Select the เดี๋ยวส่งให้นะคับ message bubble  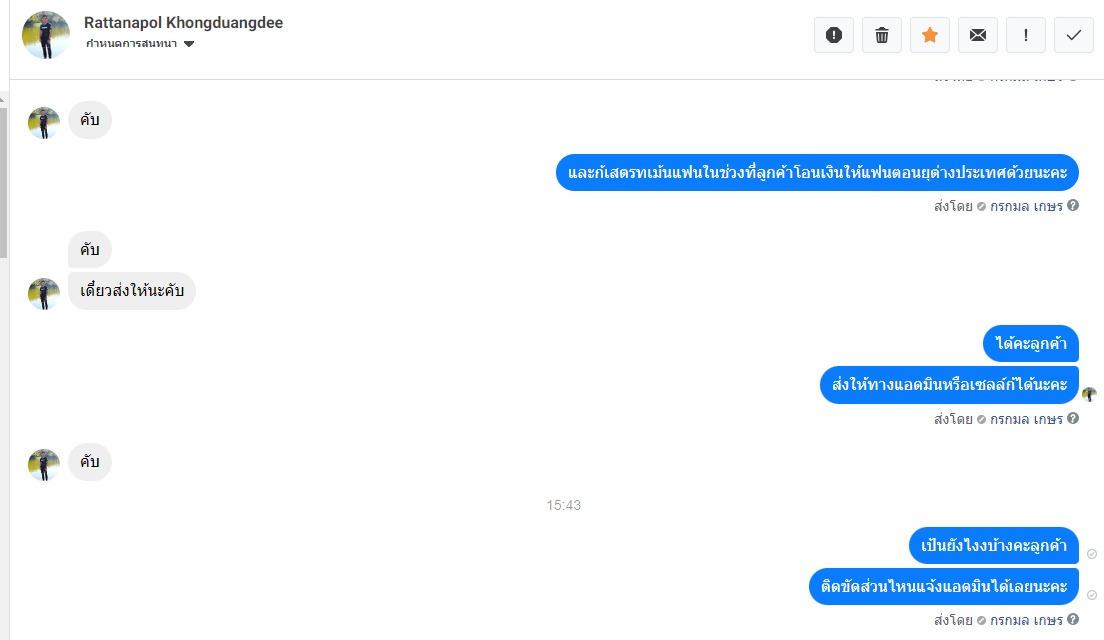tap(132, 291)
